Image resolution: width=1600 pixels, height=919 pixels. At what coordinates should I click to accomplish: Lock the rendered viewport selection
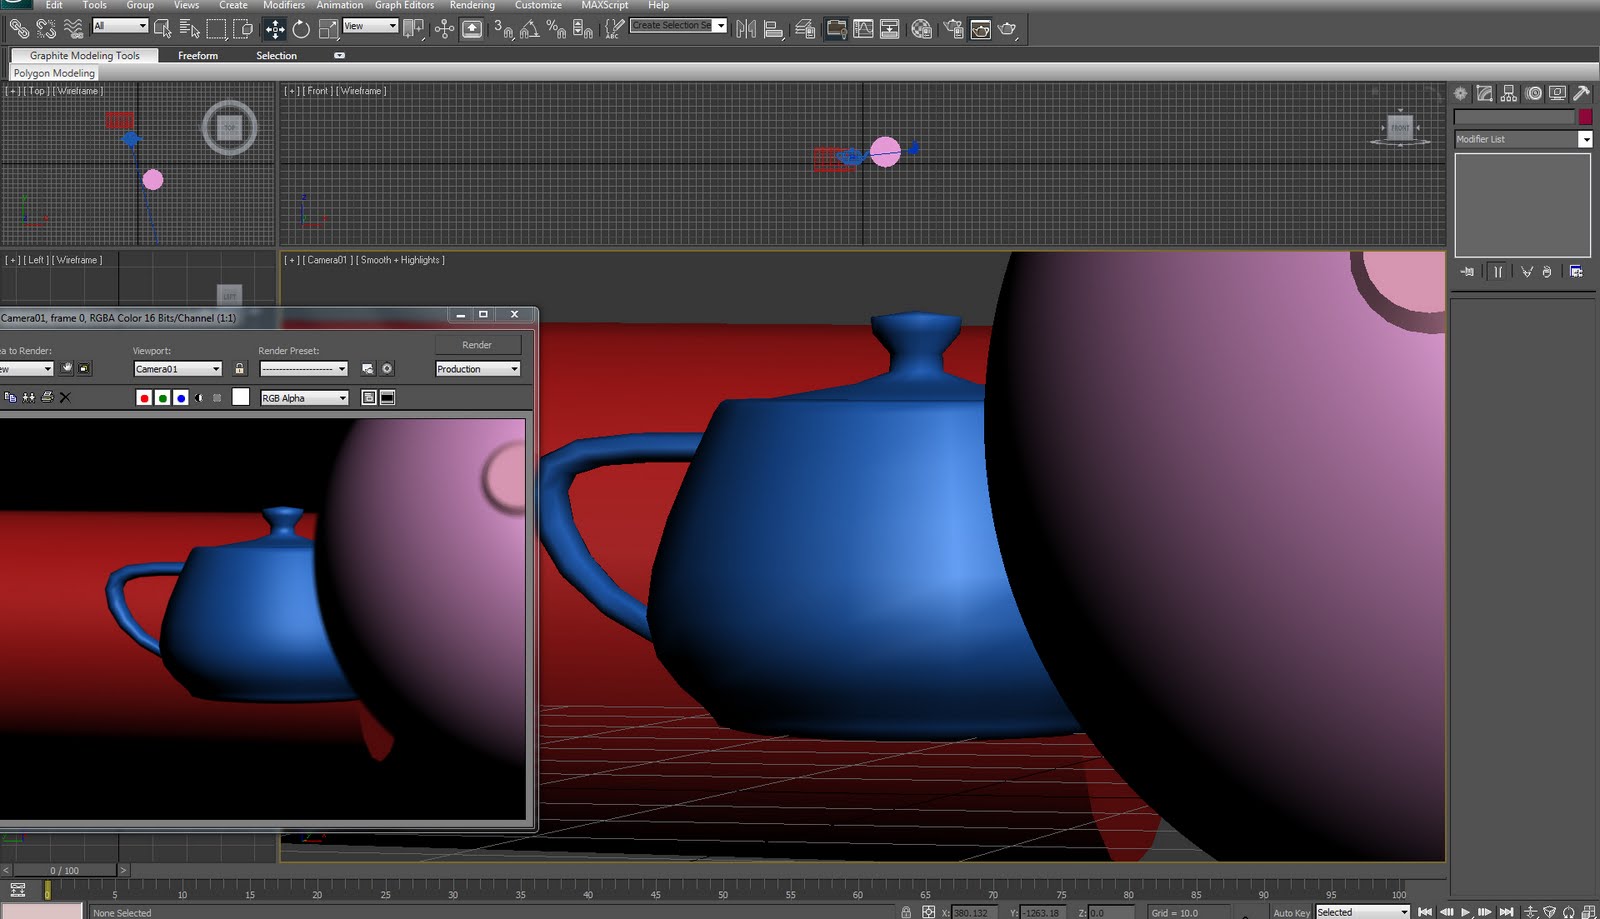238,368
